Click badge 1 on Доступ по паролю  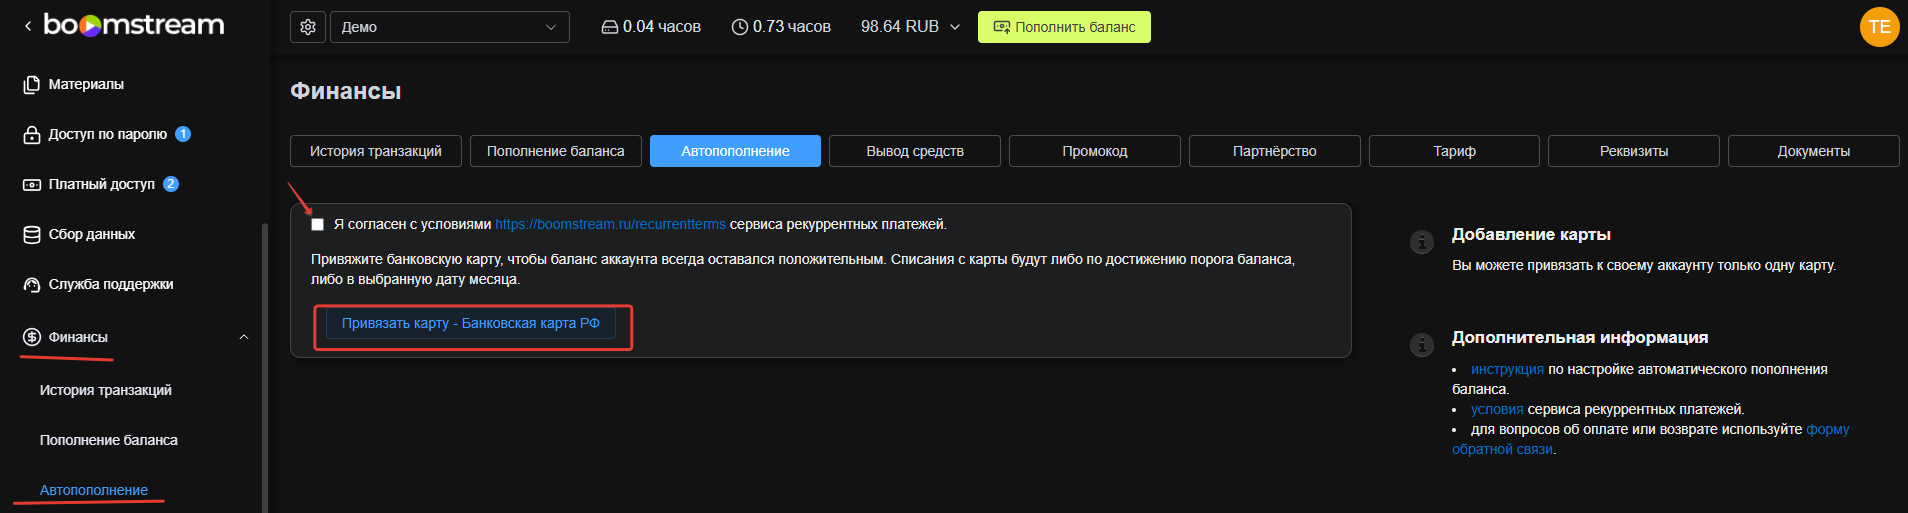183,134
